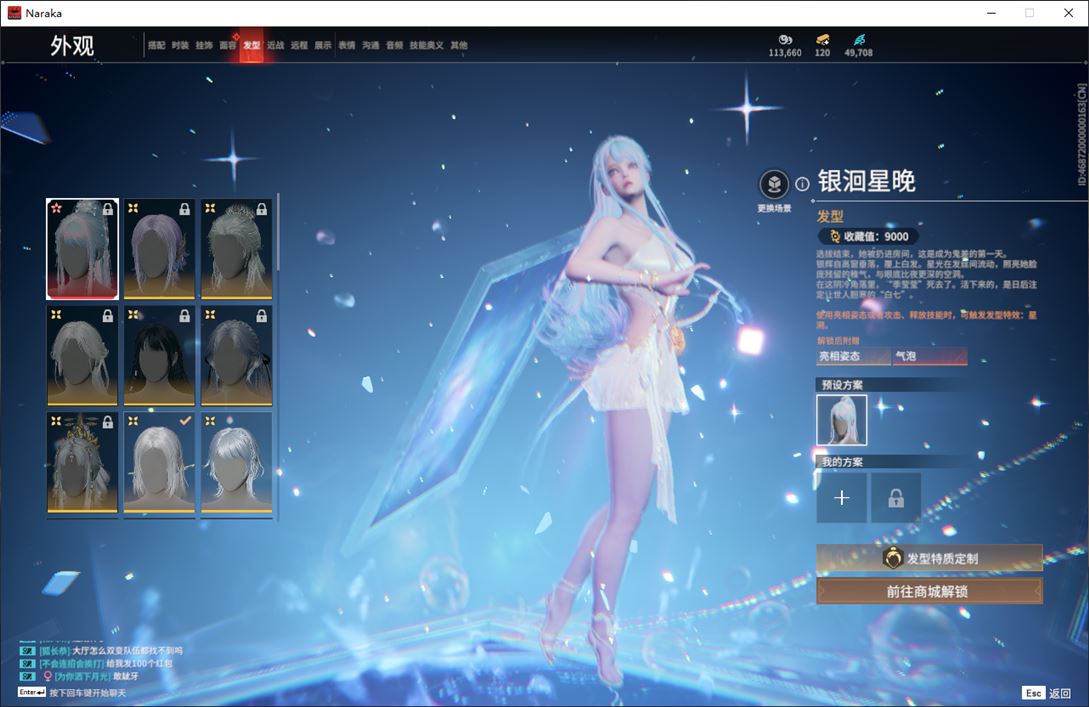This screenshot has height=707, width=1089.
Task: Click player name 孤长恭 in chat
Action: pyautogui.click(x=55, y=651)
